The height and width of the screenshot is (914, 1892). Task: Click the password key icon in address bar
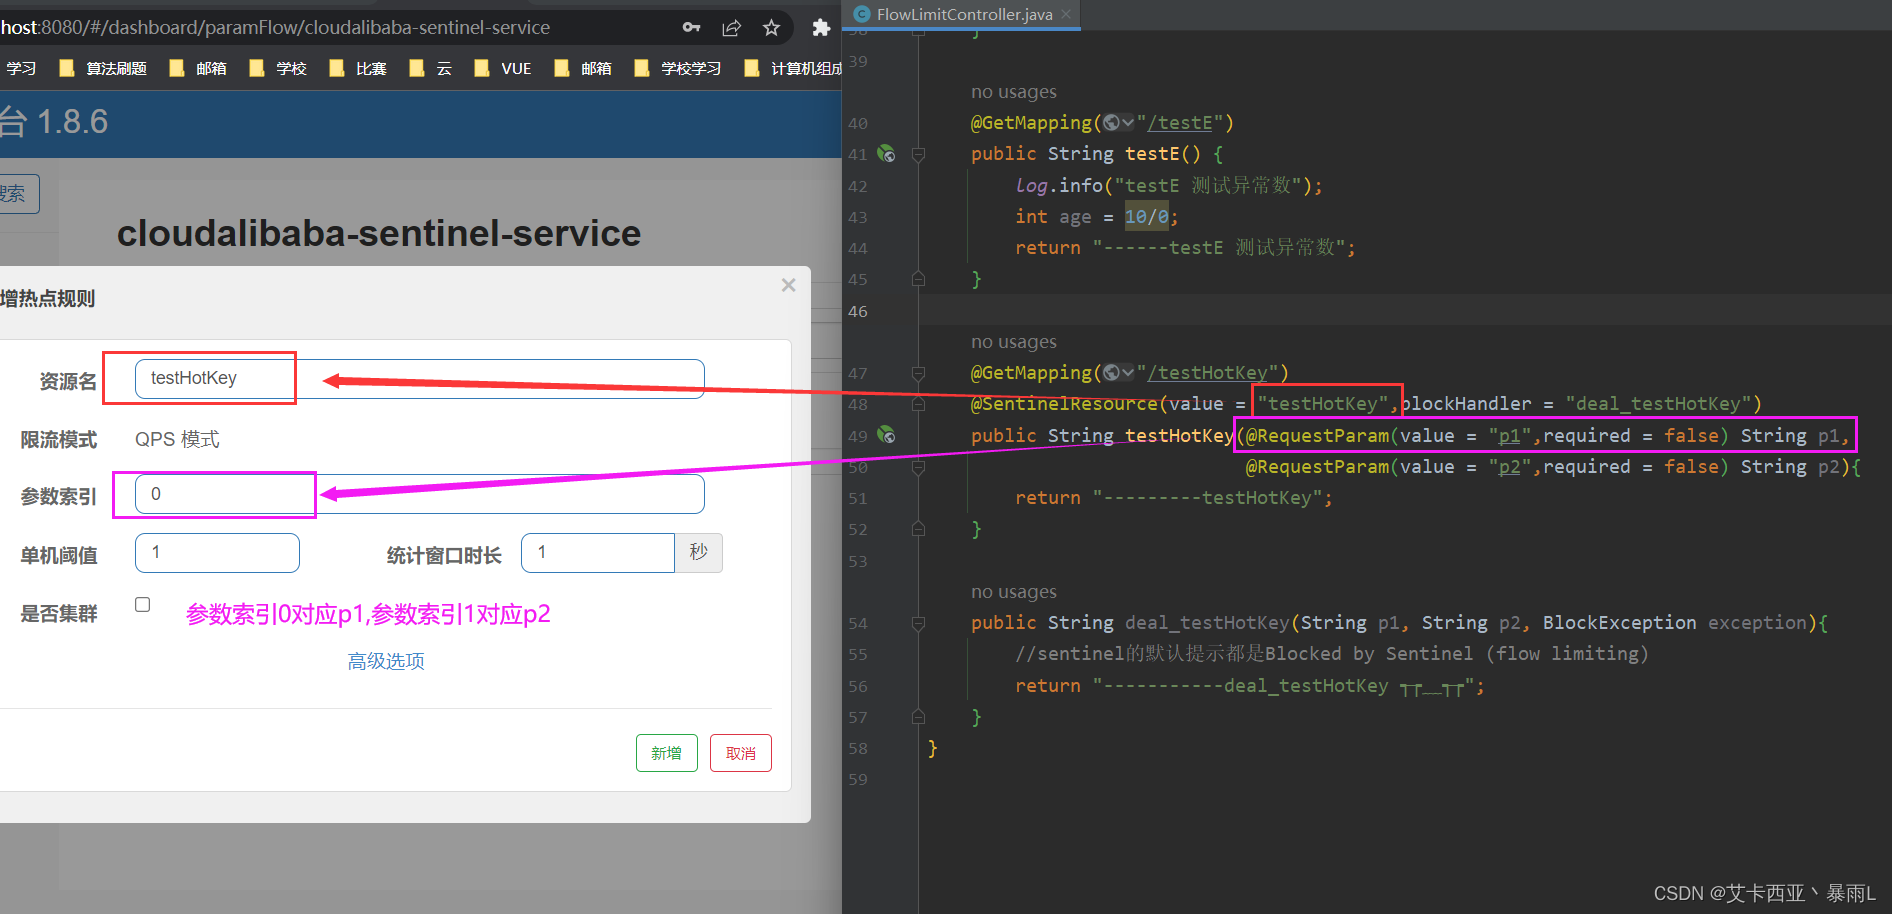[x=691, y=27]
